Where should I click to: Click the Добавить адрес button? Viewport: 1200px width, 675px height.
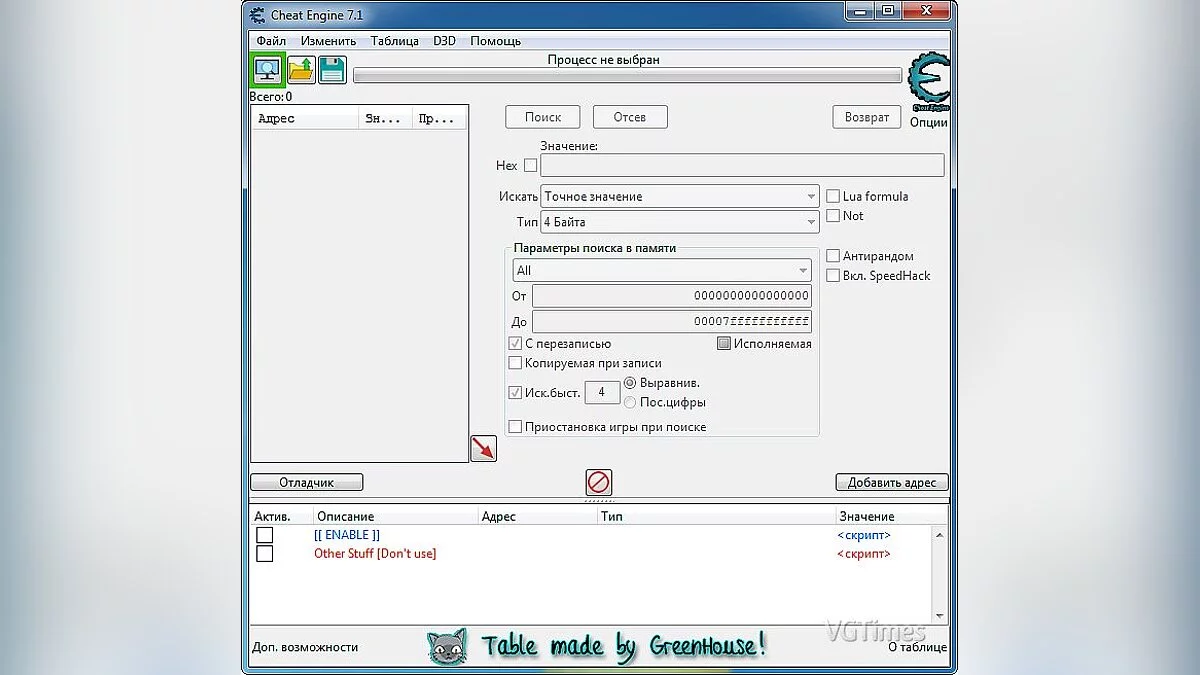pos(891,482)
